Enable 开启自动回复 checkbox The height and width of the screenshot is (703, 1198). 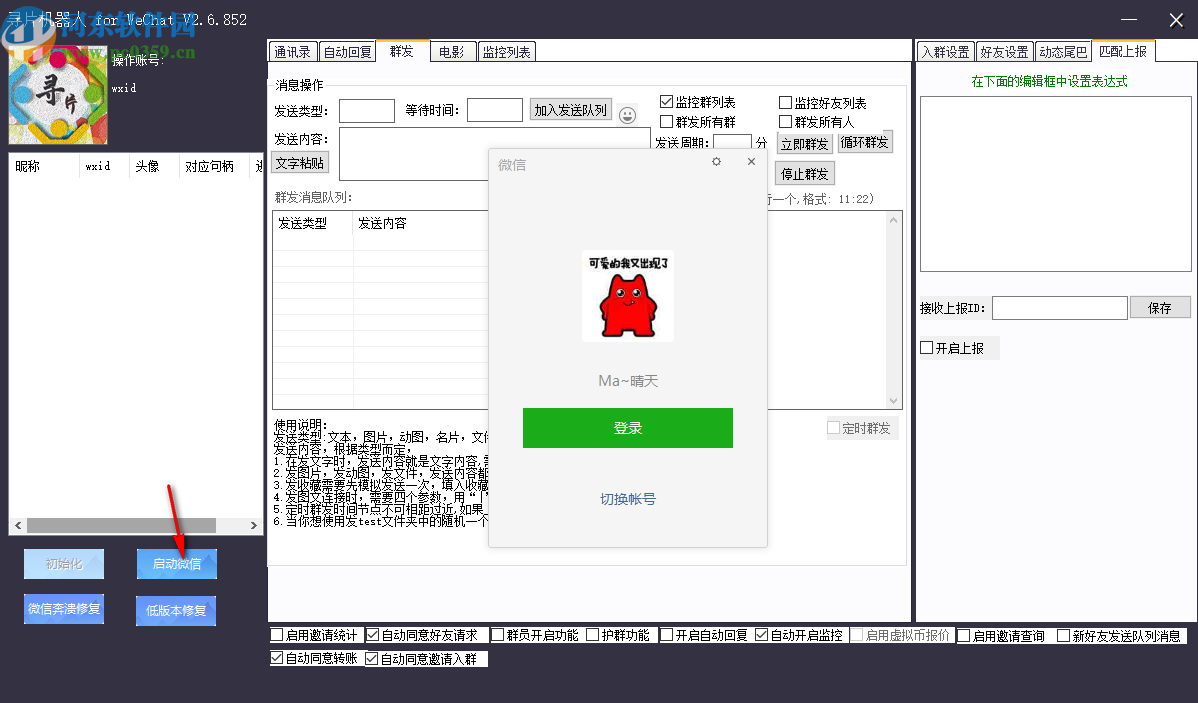(666, 635)
